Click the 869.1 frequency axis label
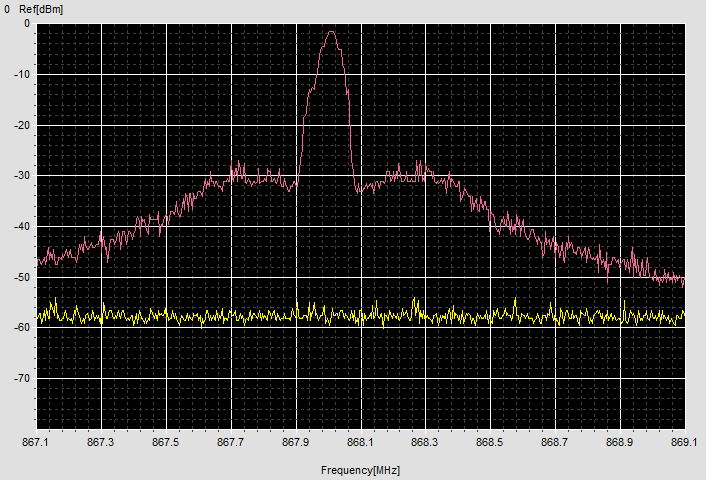This screenshot has width=706, height=480. click(684, 443)
